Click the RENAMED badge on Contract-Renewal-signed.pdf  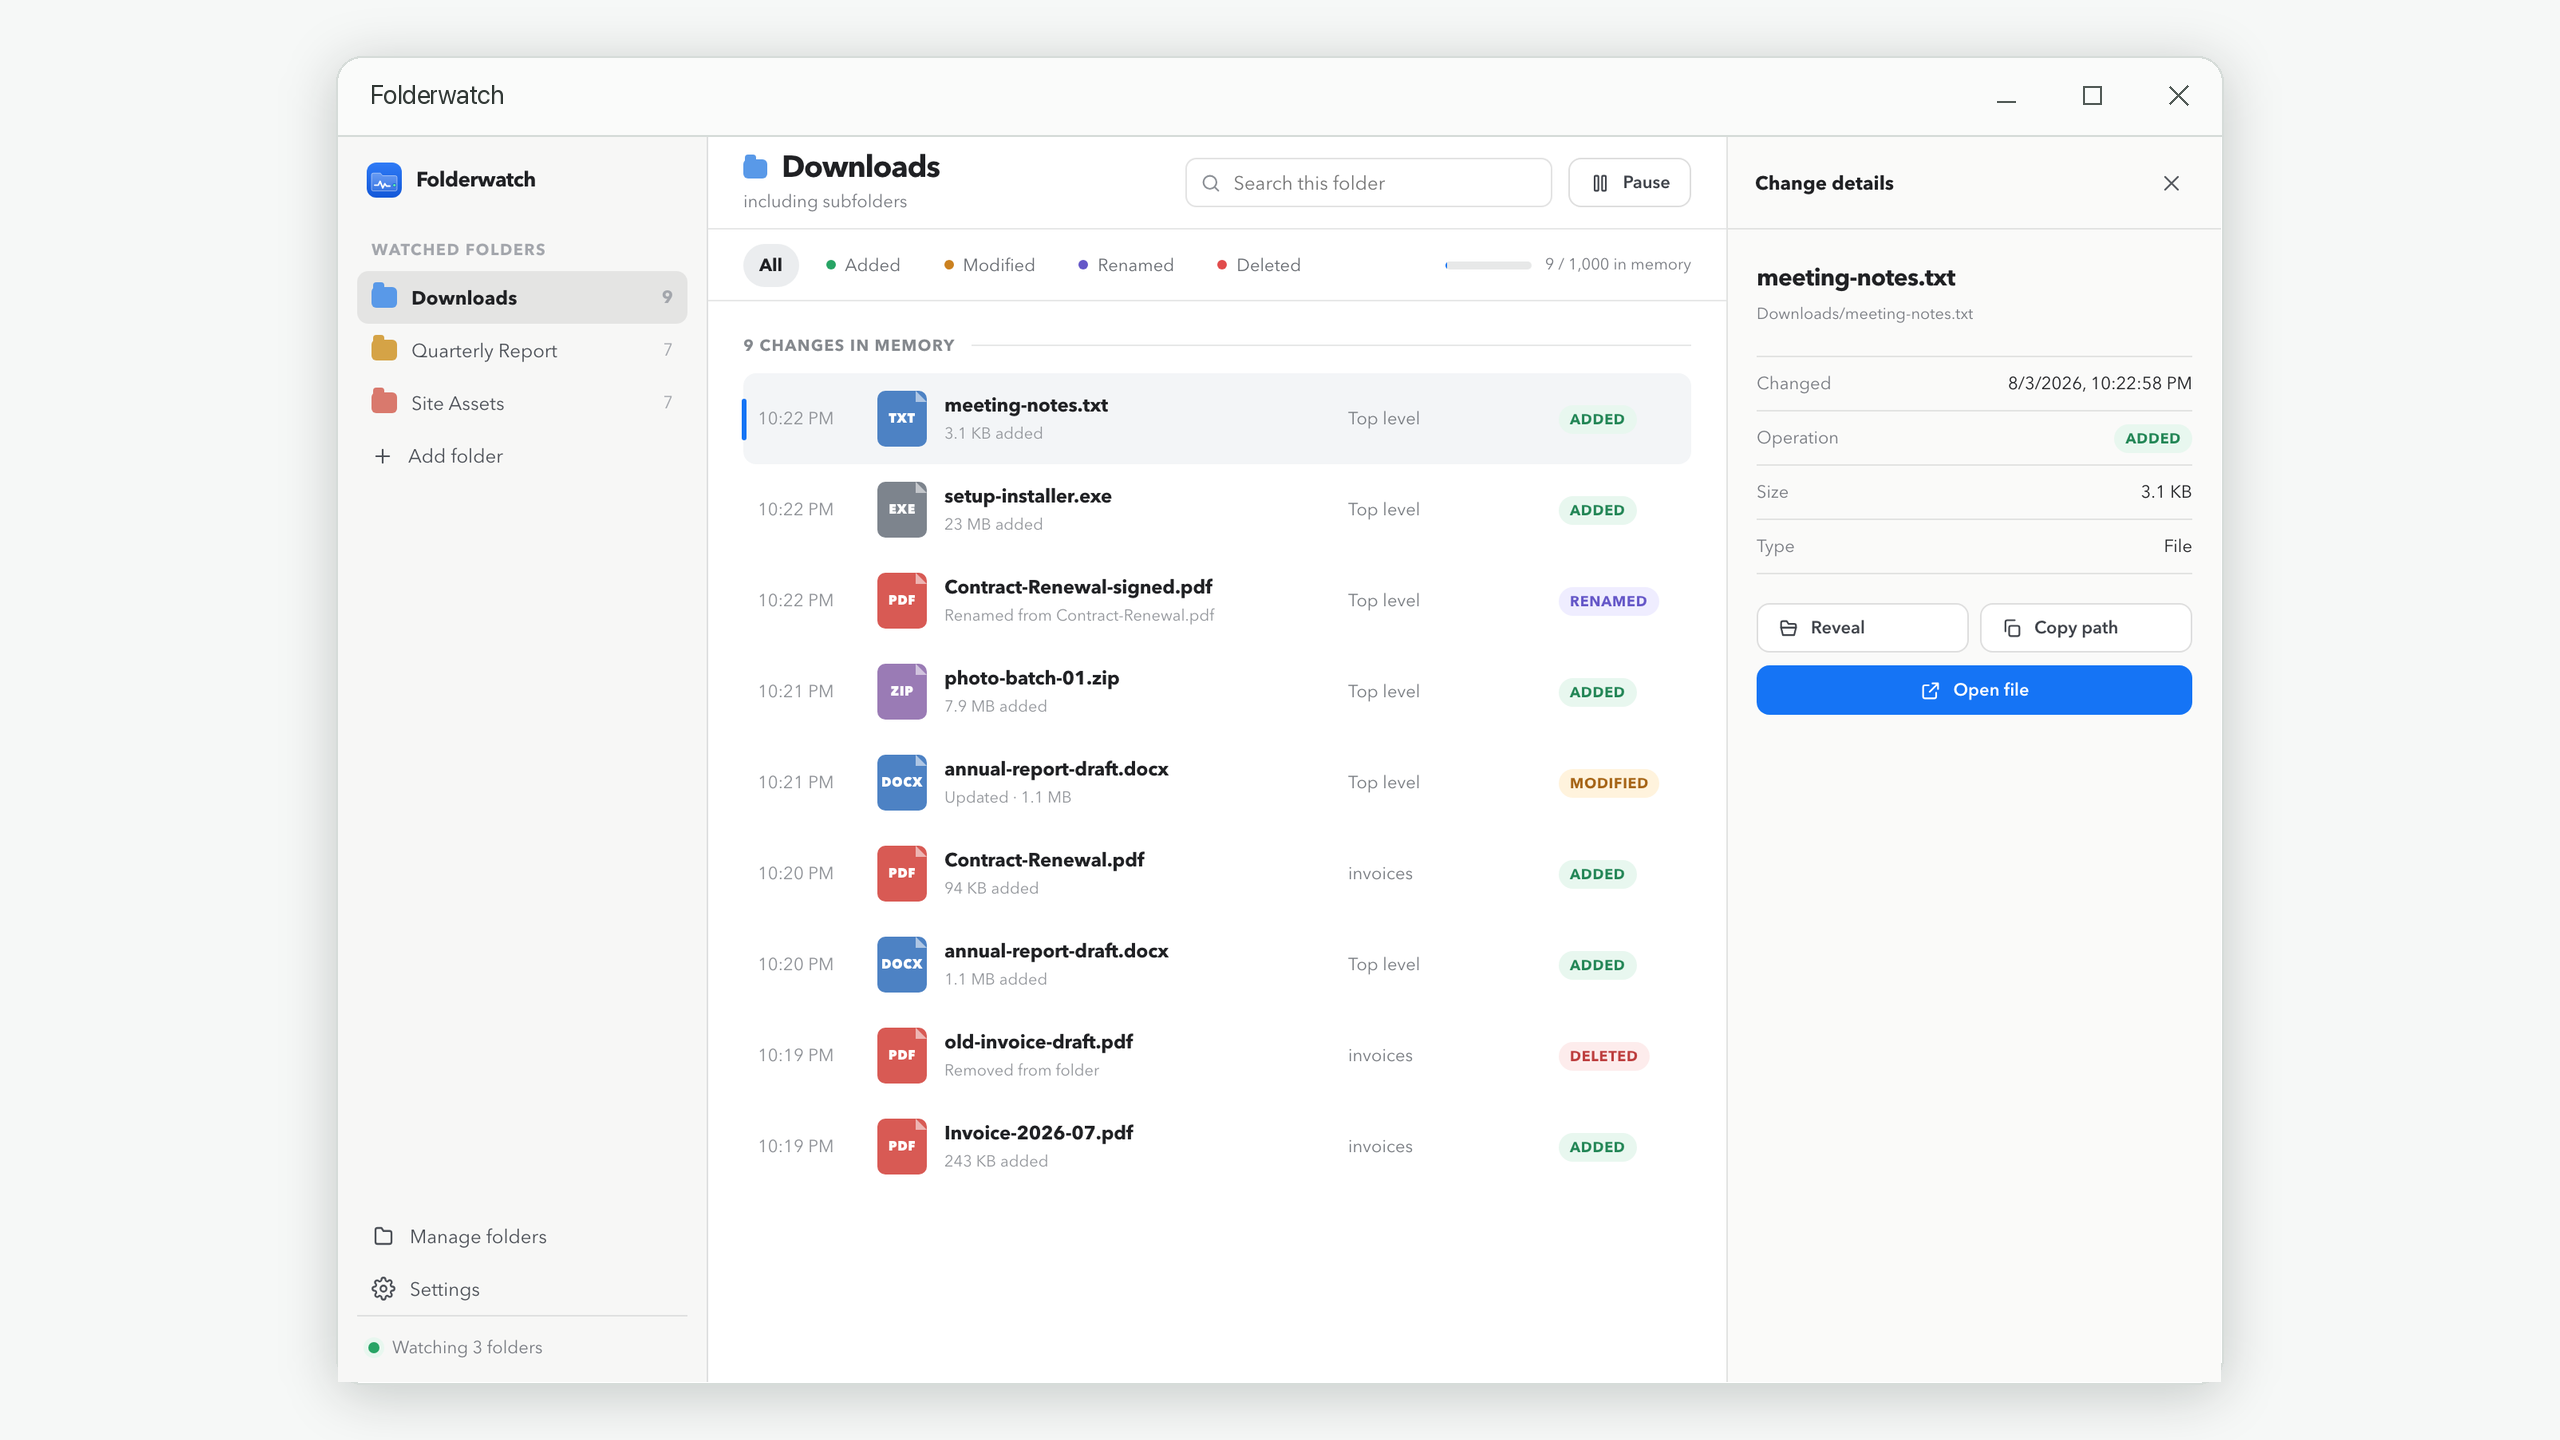(x=1608, y=601)
